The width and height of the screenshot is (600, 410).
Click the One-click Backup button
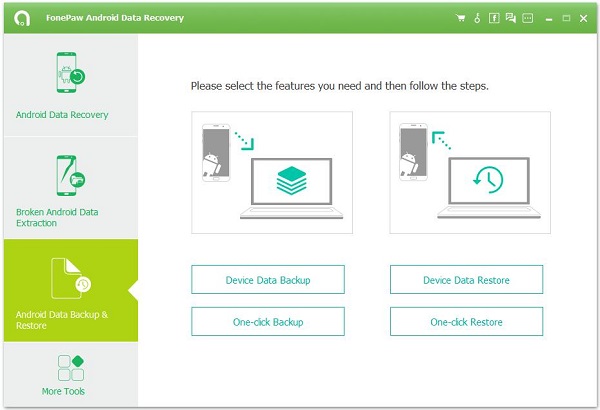268,322
